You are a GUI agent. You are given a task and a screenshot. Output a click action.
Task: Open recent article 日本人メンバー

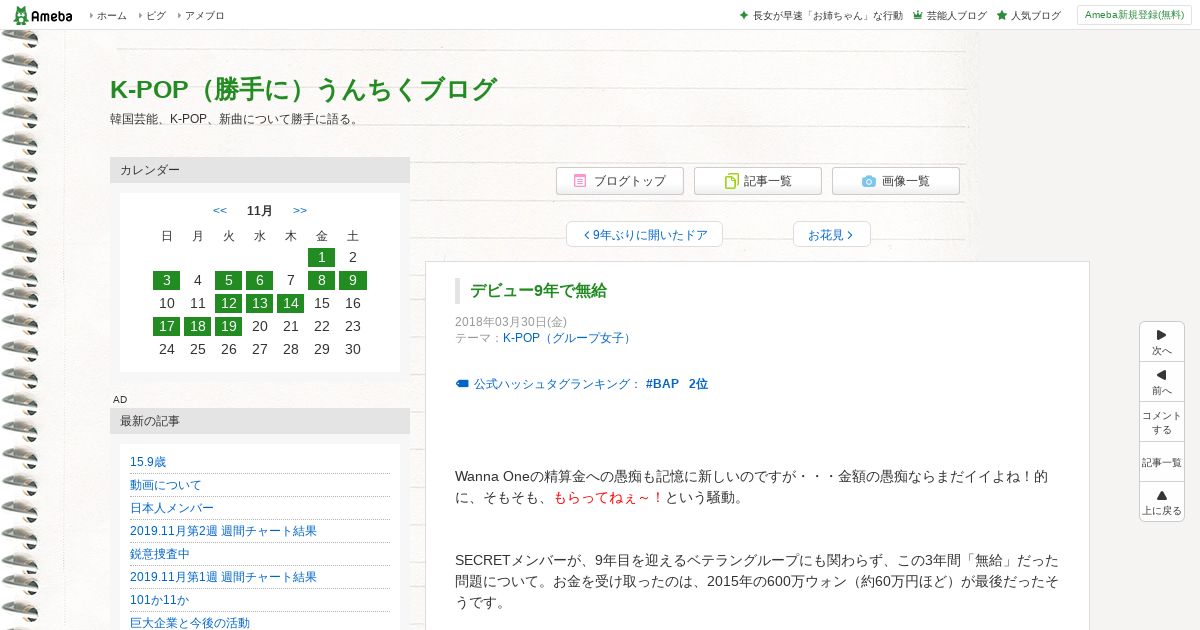tap(172, 508)
